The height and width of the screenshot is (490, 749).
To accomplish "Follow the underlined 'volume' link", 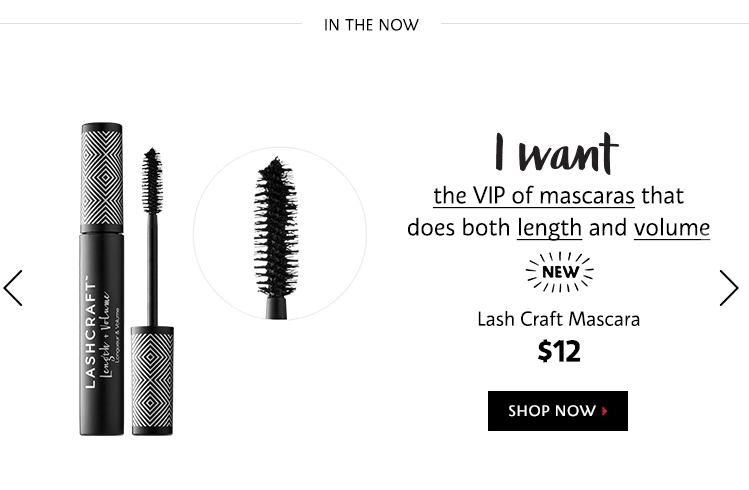I will pos(672,228).
